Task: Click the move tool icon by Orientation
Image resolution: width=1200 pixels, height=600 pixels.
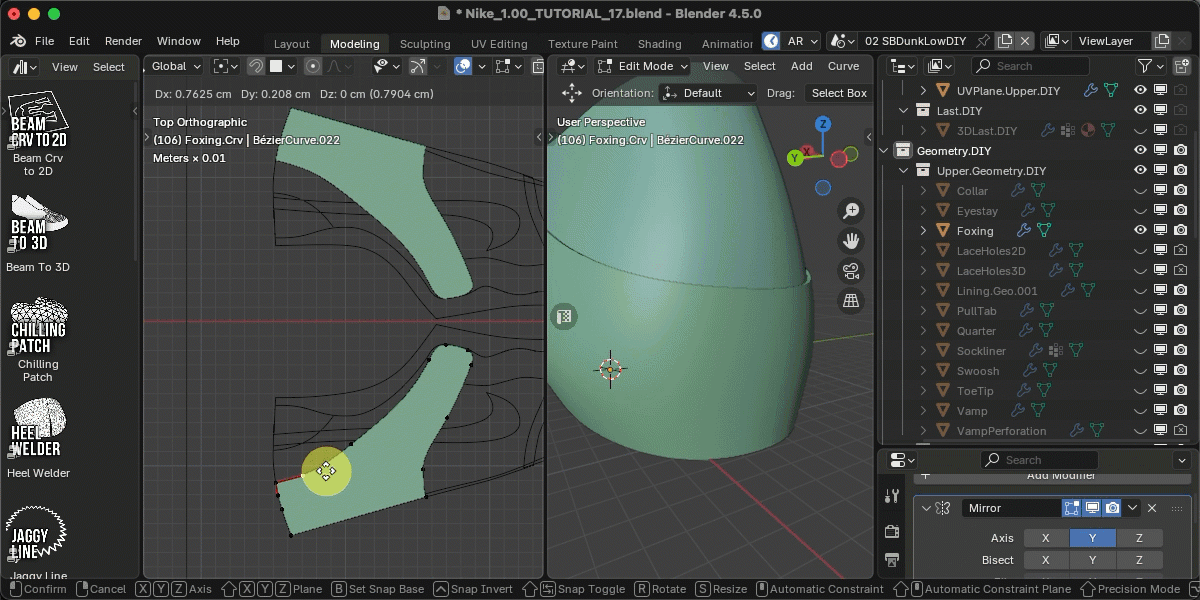Action: click(572, 93)
